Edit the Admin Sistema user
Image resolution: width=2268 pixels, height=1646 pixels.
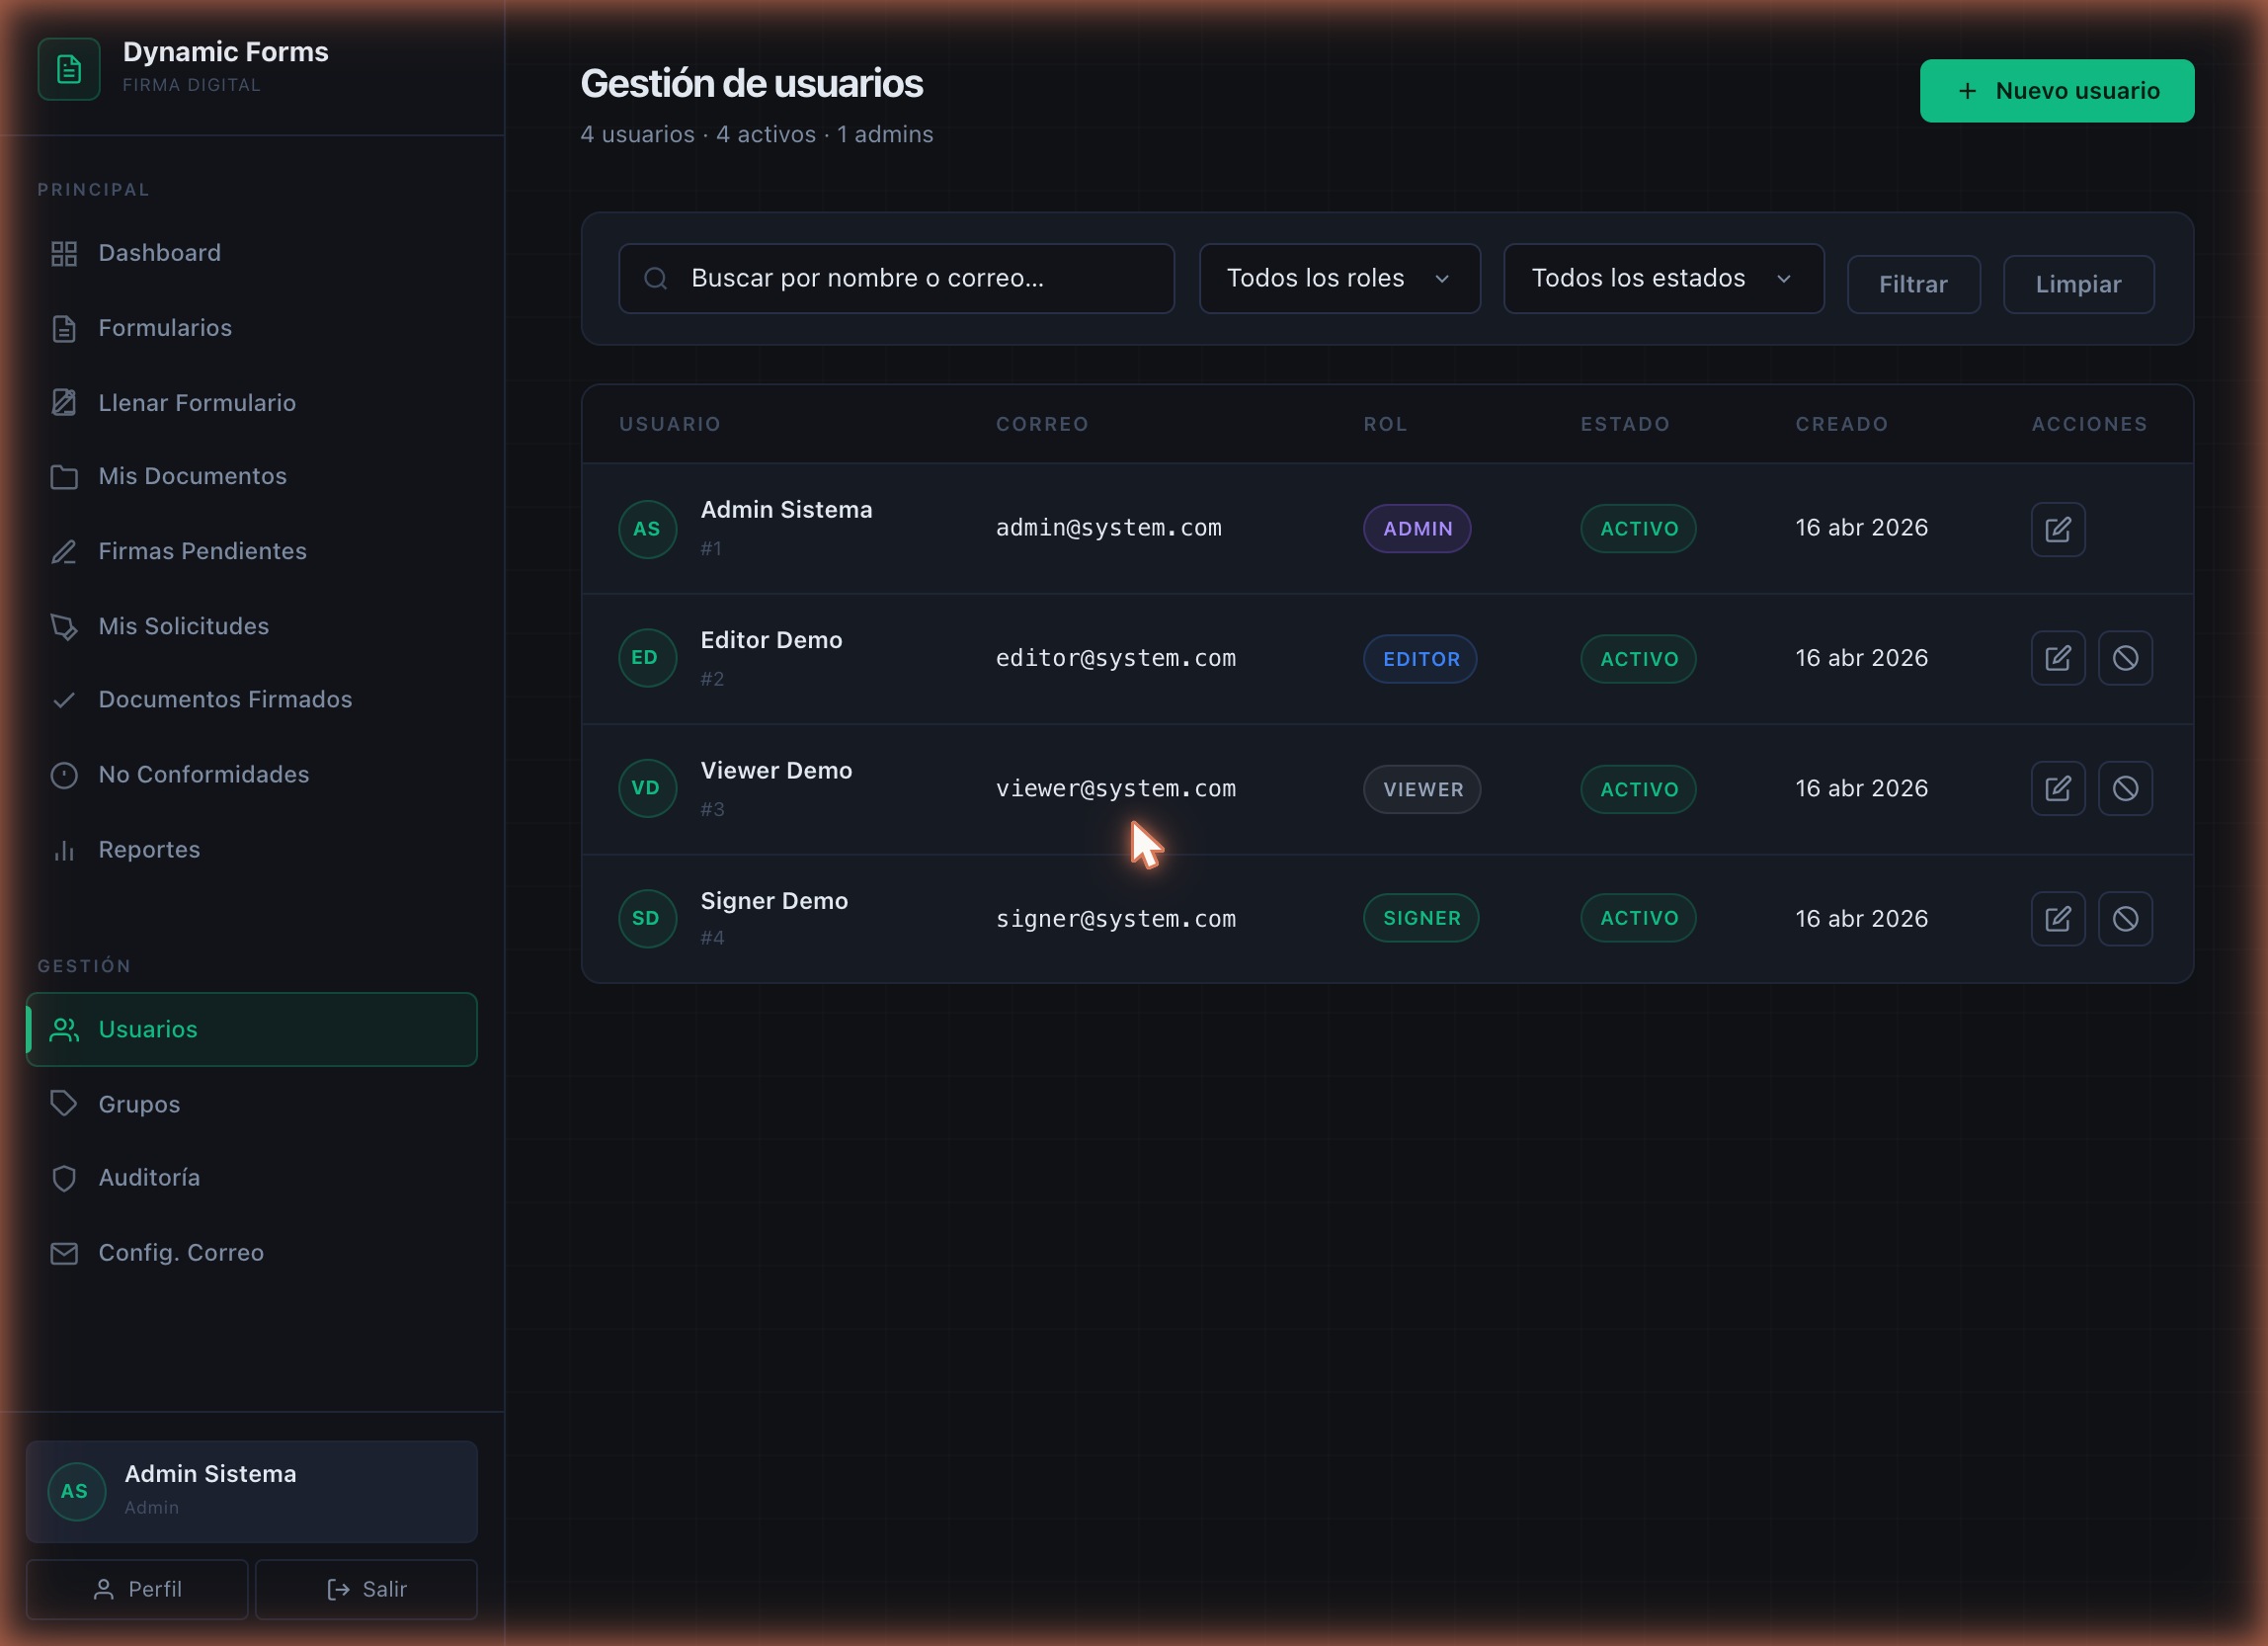2057,529
